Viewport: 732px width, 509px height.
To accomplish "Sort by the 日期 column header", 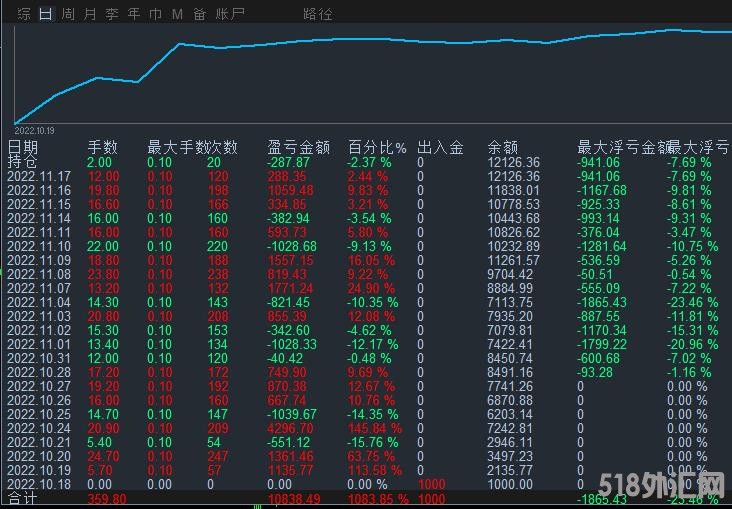I will tap(23, 147).
